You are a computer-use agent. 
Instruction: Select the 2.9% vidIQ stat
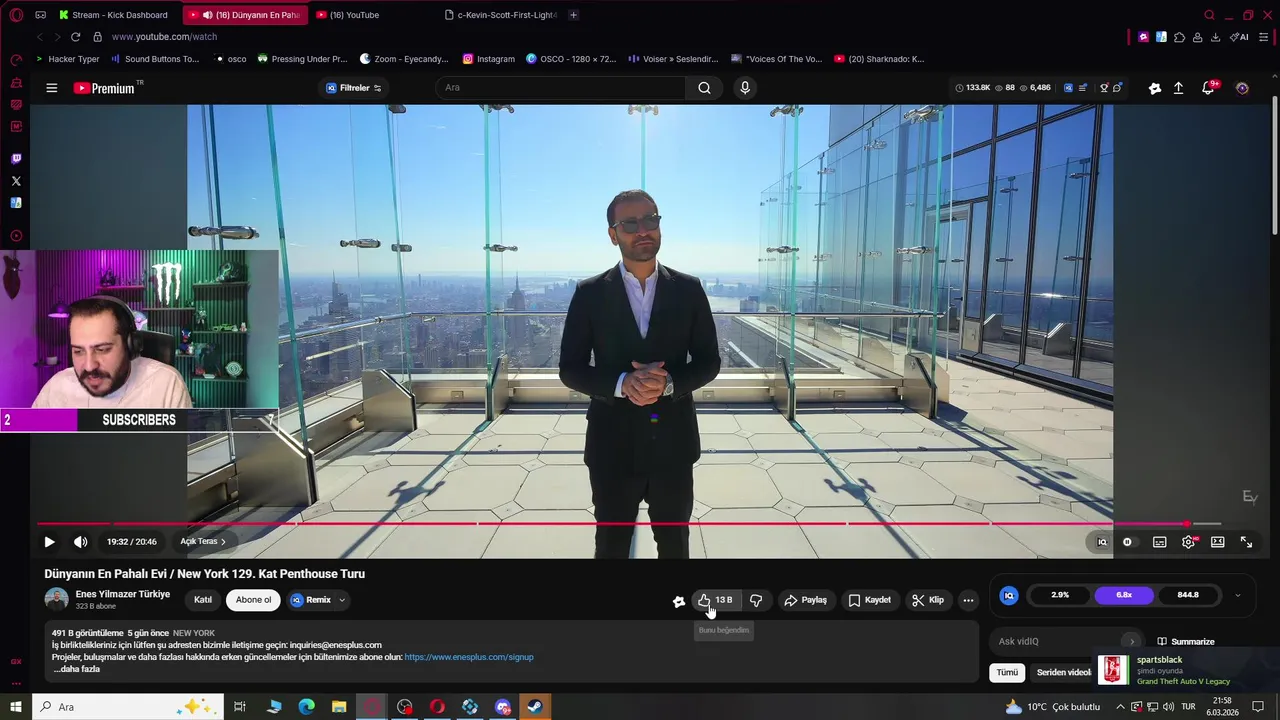pos(1060,595)
